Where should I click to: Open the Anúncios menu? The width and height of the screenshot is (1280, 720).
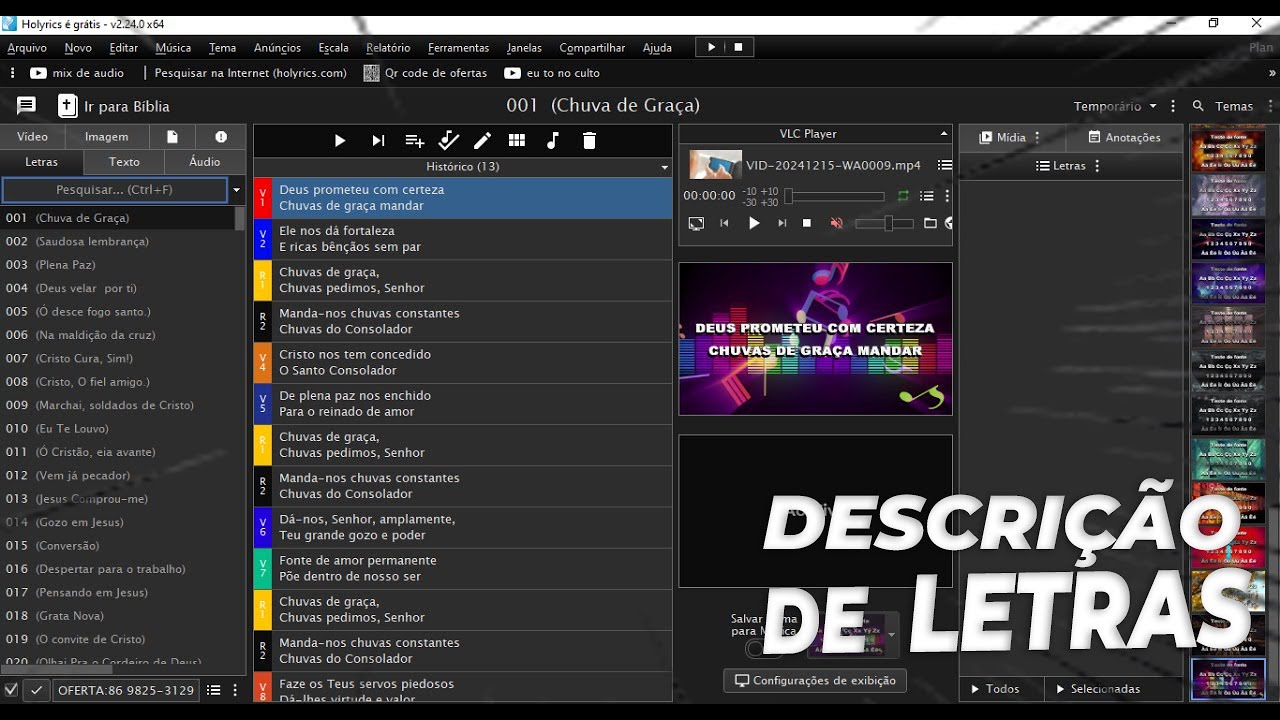(x=277, y=47)
